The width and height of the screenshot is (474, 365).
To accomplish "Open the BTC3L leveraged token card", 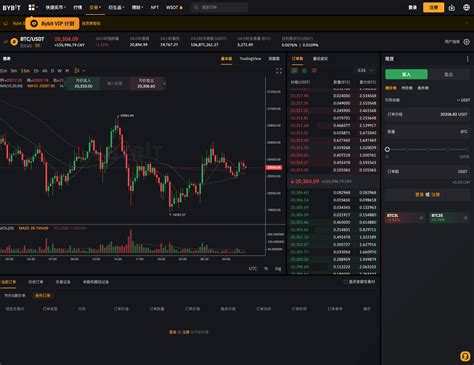I will click(405, 218).
